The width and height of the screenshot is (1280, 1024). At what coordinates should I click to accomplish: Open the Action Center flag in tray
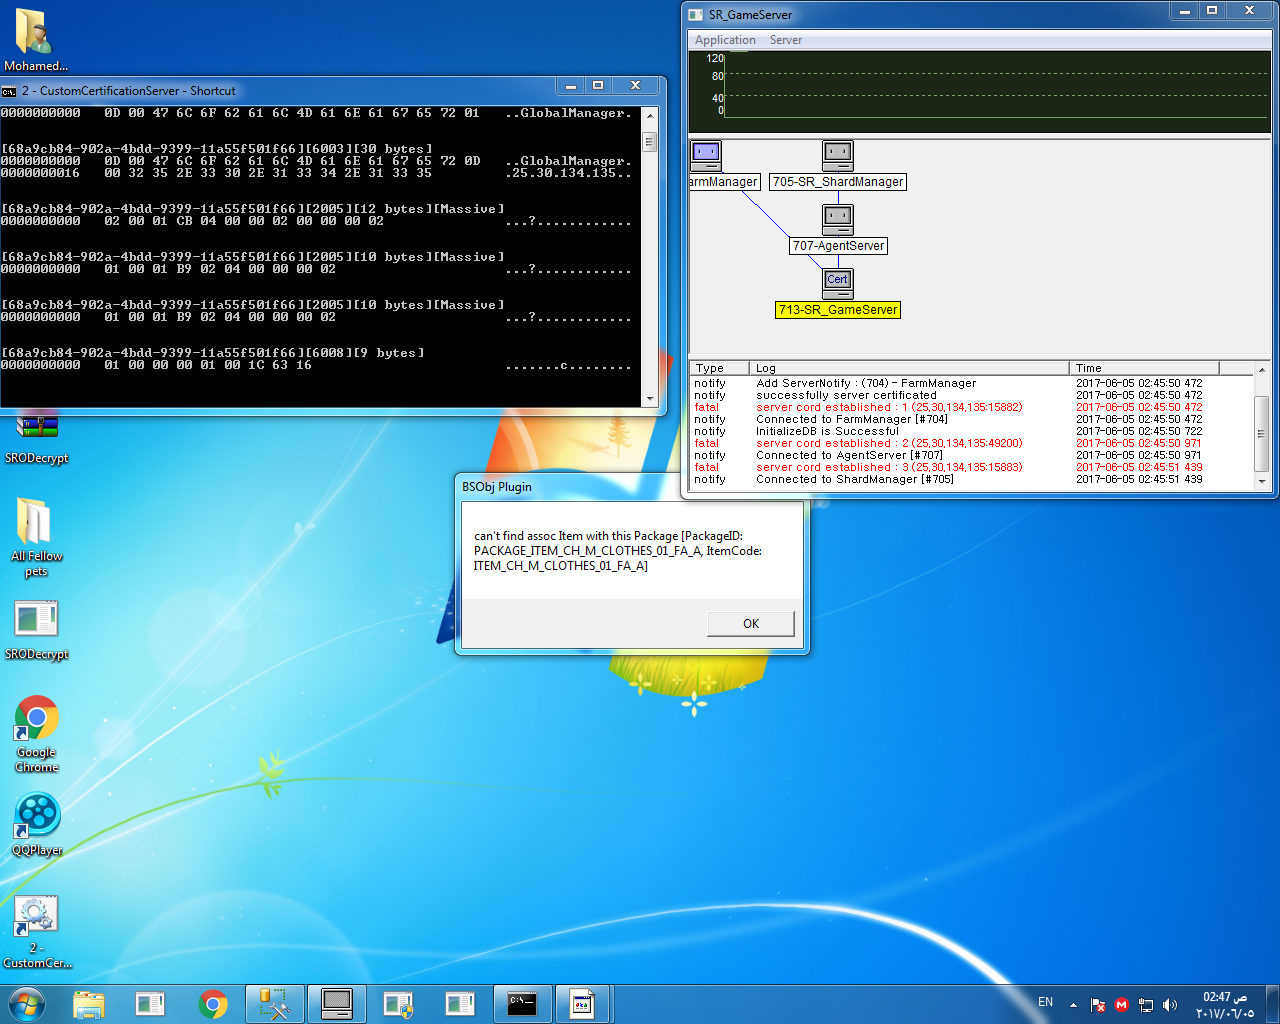1098,1004
